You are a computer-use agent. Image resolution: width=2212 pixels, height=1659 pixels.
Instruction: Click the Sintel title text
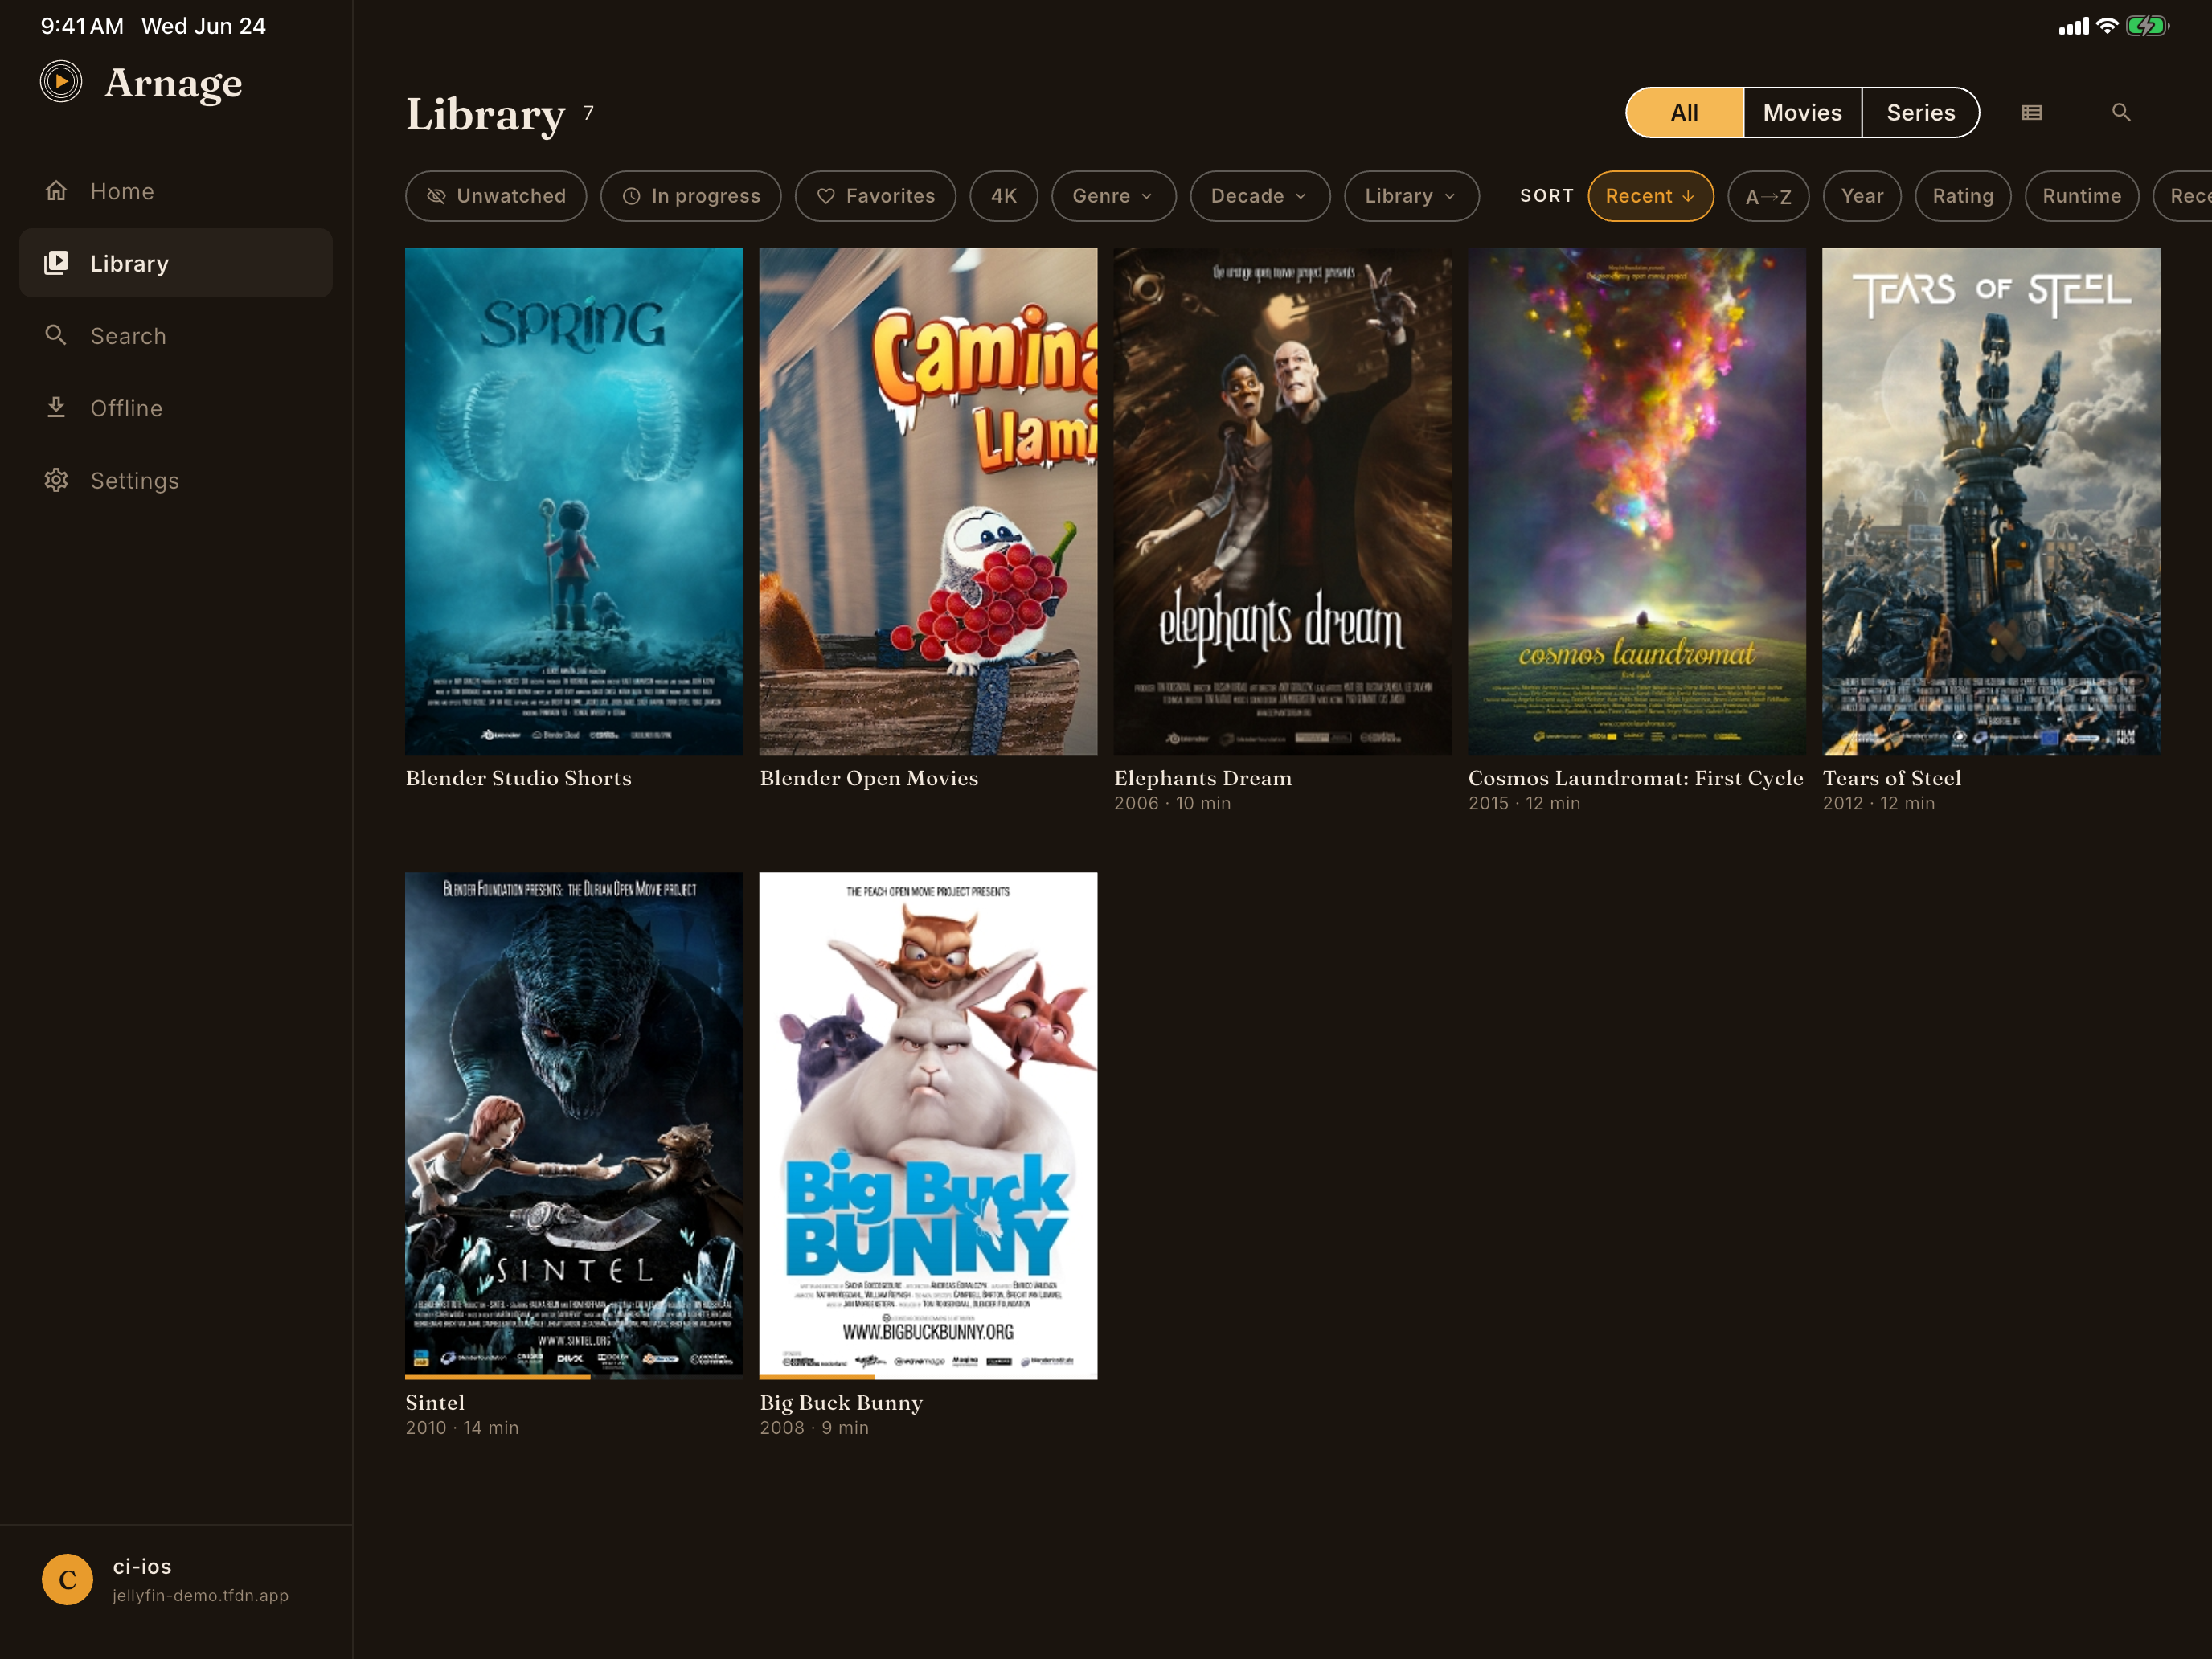[435, 1402]
